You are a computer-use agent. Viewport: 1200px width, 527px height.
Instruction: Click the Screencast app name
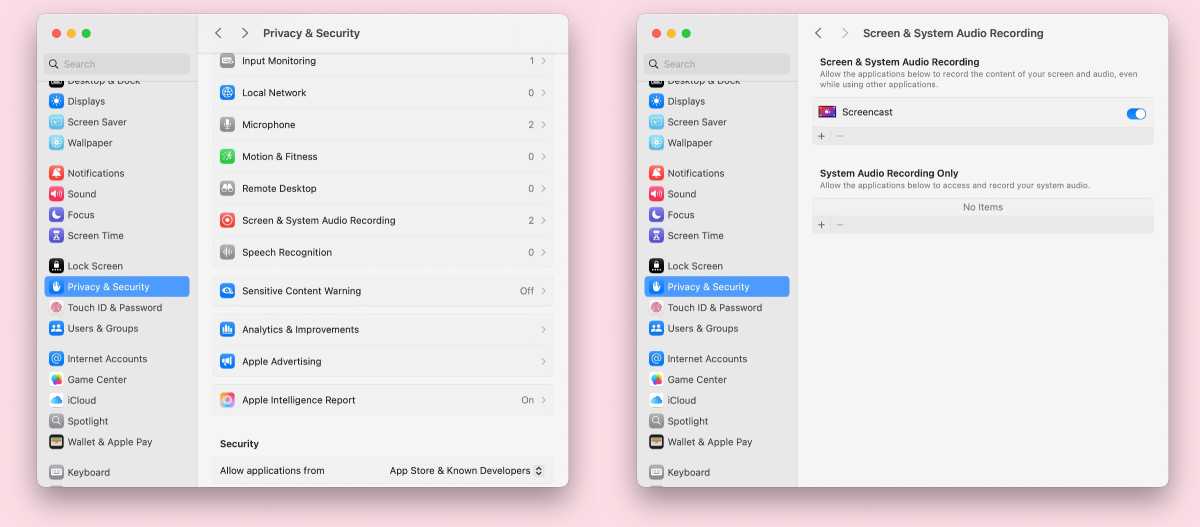tap(868, 112)
